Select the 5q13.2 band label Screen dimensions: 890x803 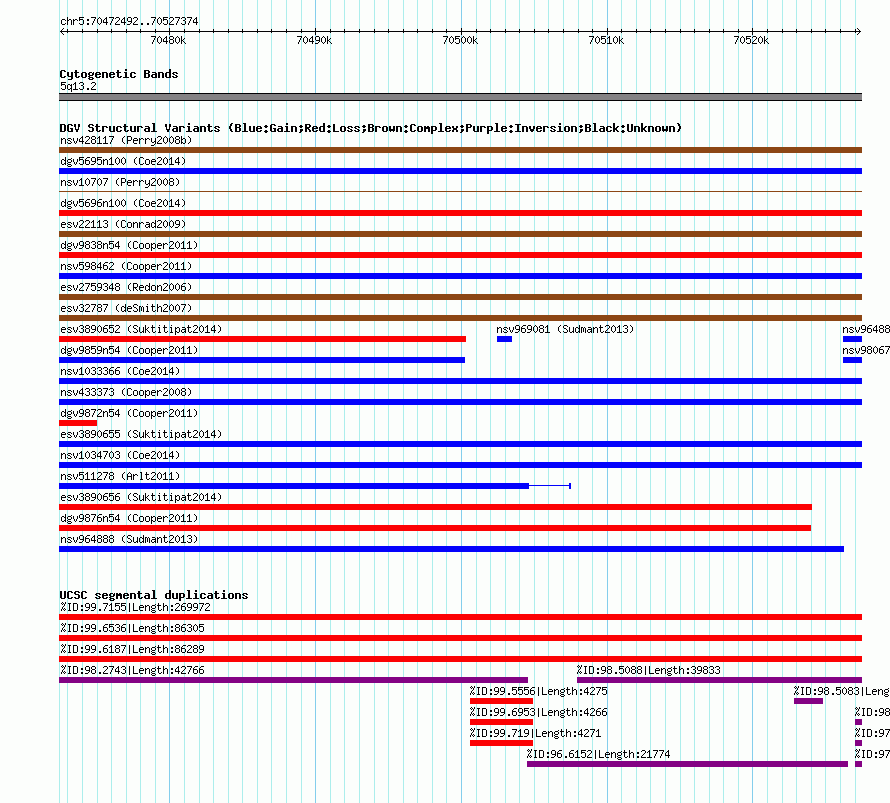(78, 86)
